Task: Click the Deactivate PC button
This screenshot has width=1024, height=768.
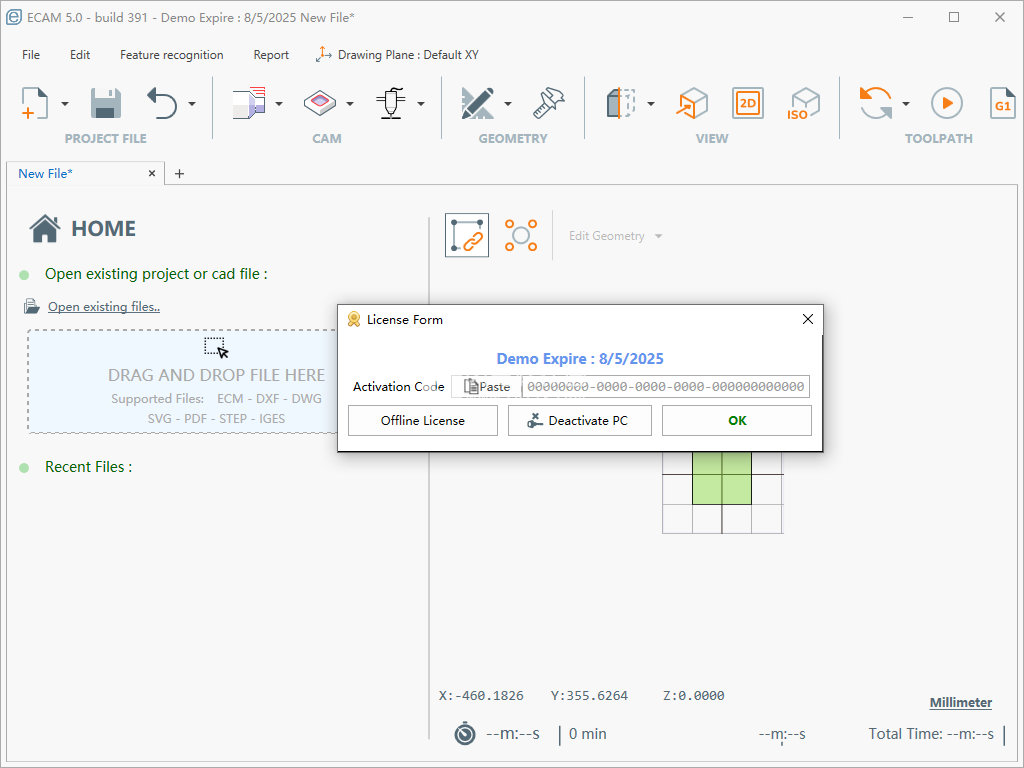Action: pos(580,421)
